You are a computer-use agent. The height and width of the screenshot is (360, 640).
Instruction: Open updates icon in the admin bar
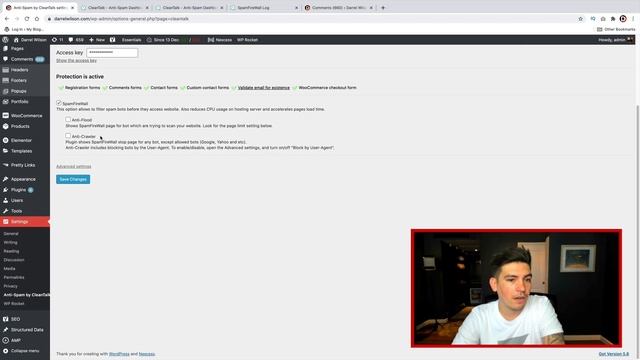pyautogui.click(x=57, y=40)
